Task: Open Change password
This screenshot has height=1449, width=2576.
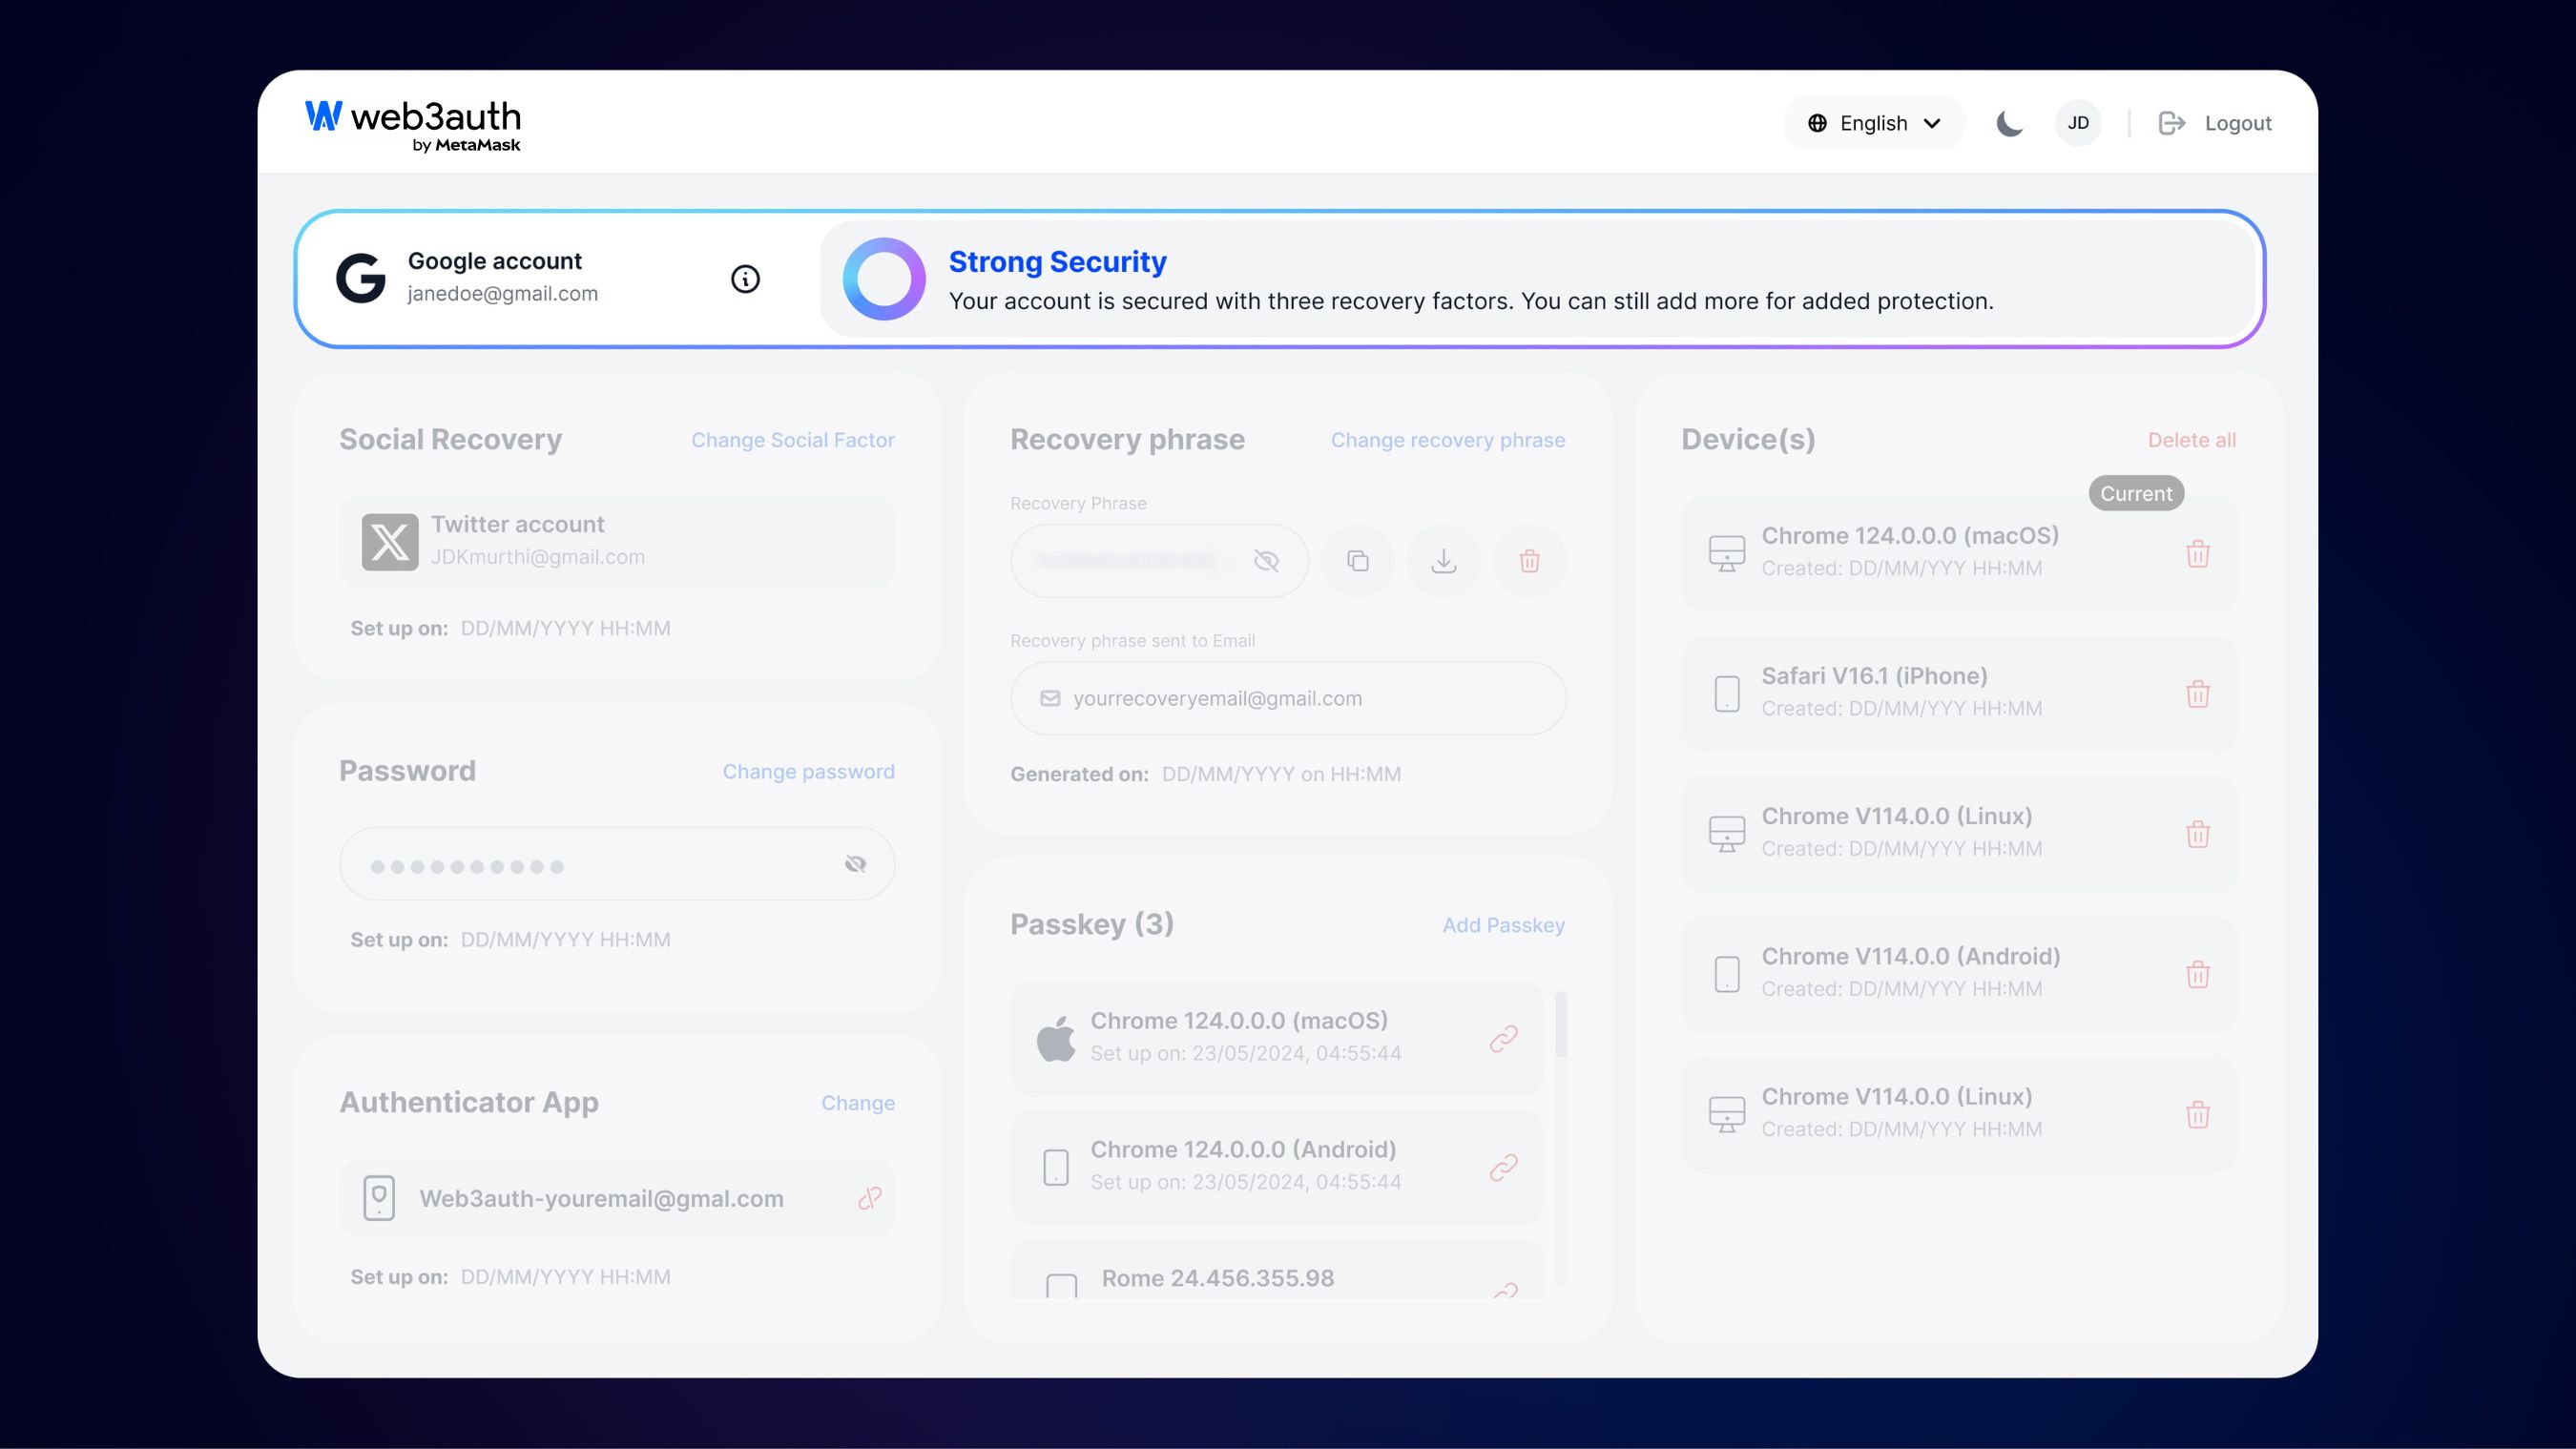Action: point(808,771)
